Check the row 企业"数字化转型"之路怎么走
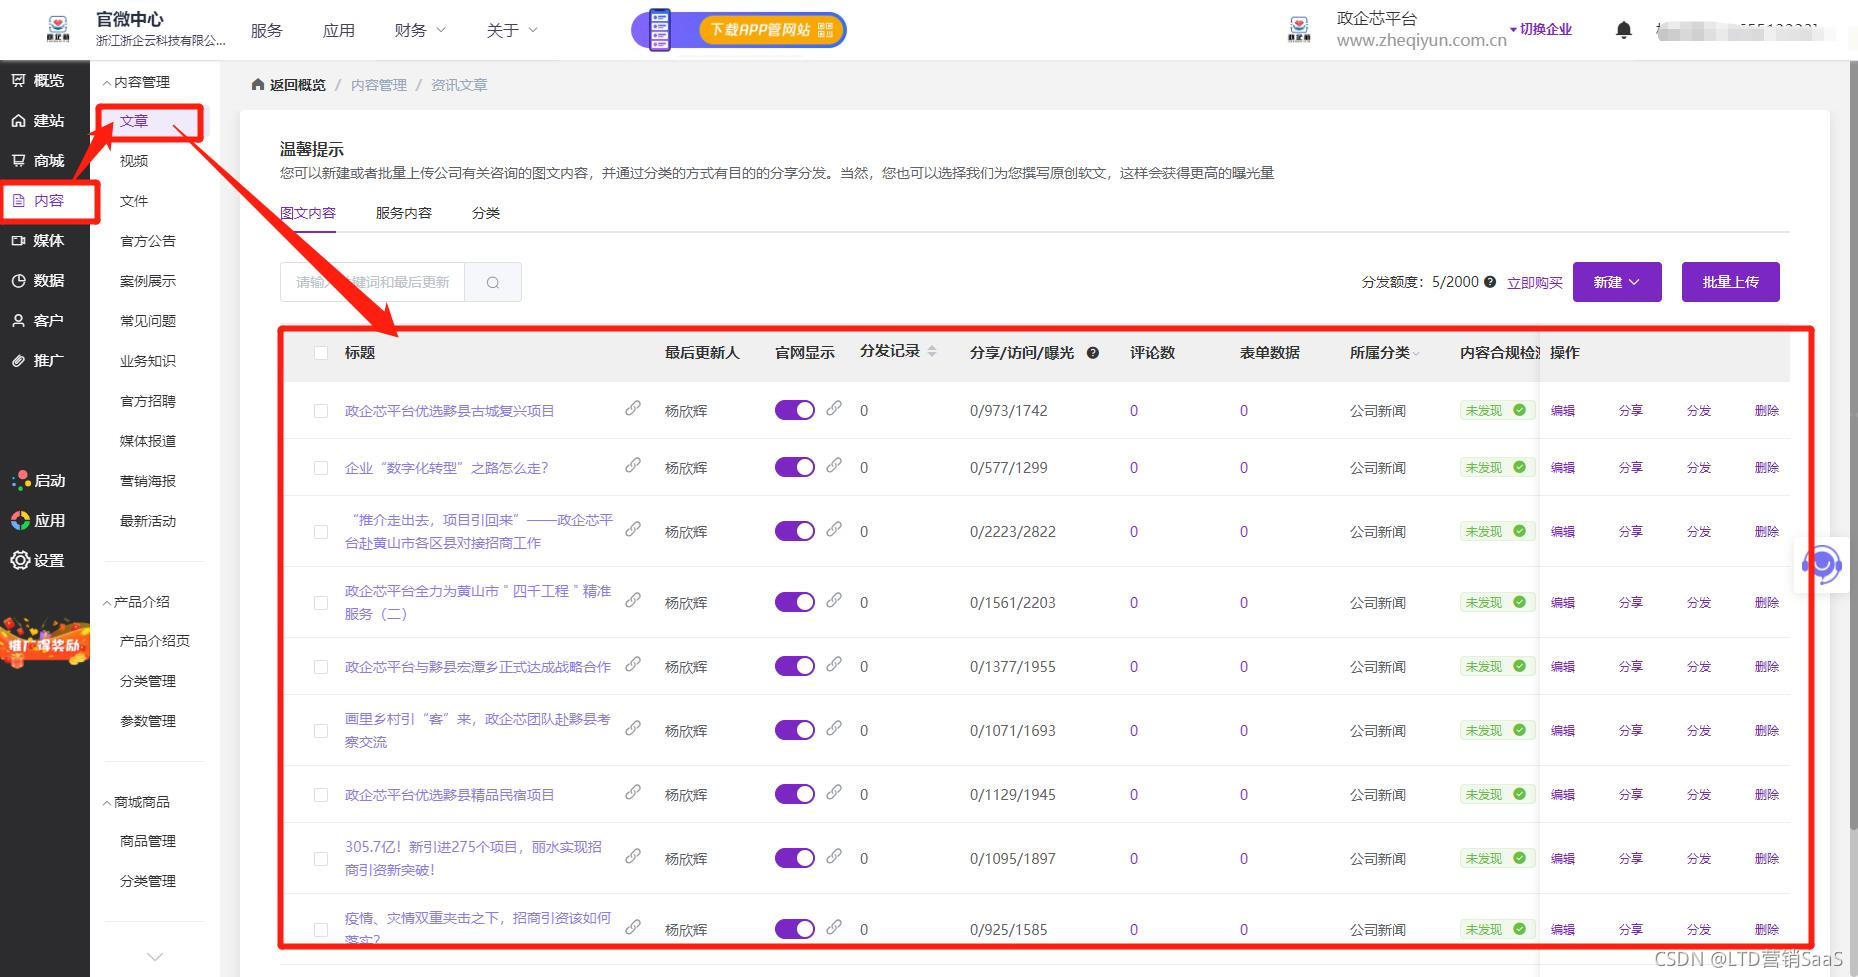The image size is (1858, 977). (x=321, y=468)
